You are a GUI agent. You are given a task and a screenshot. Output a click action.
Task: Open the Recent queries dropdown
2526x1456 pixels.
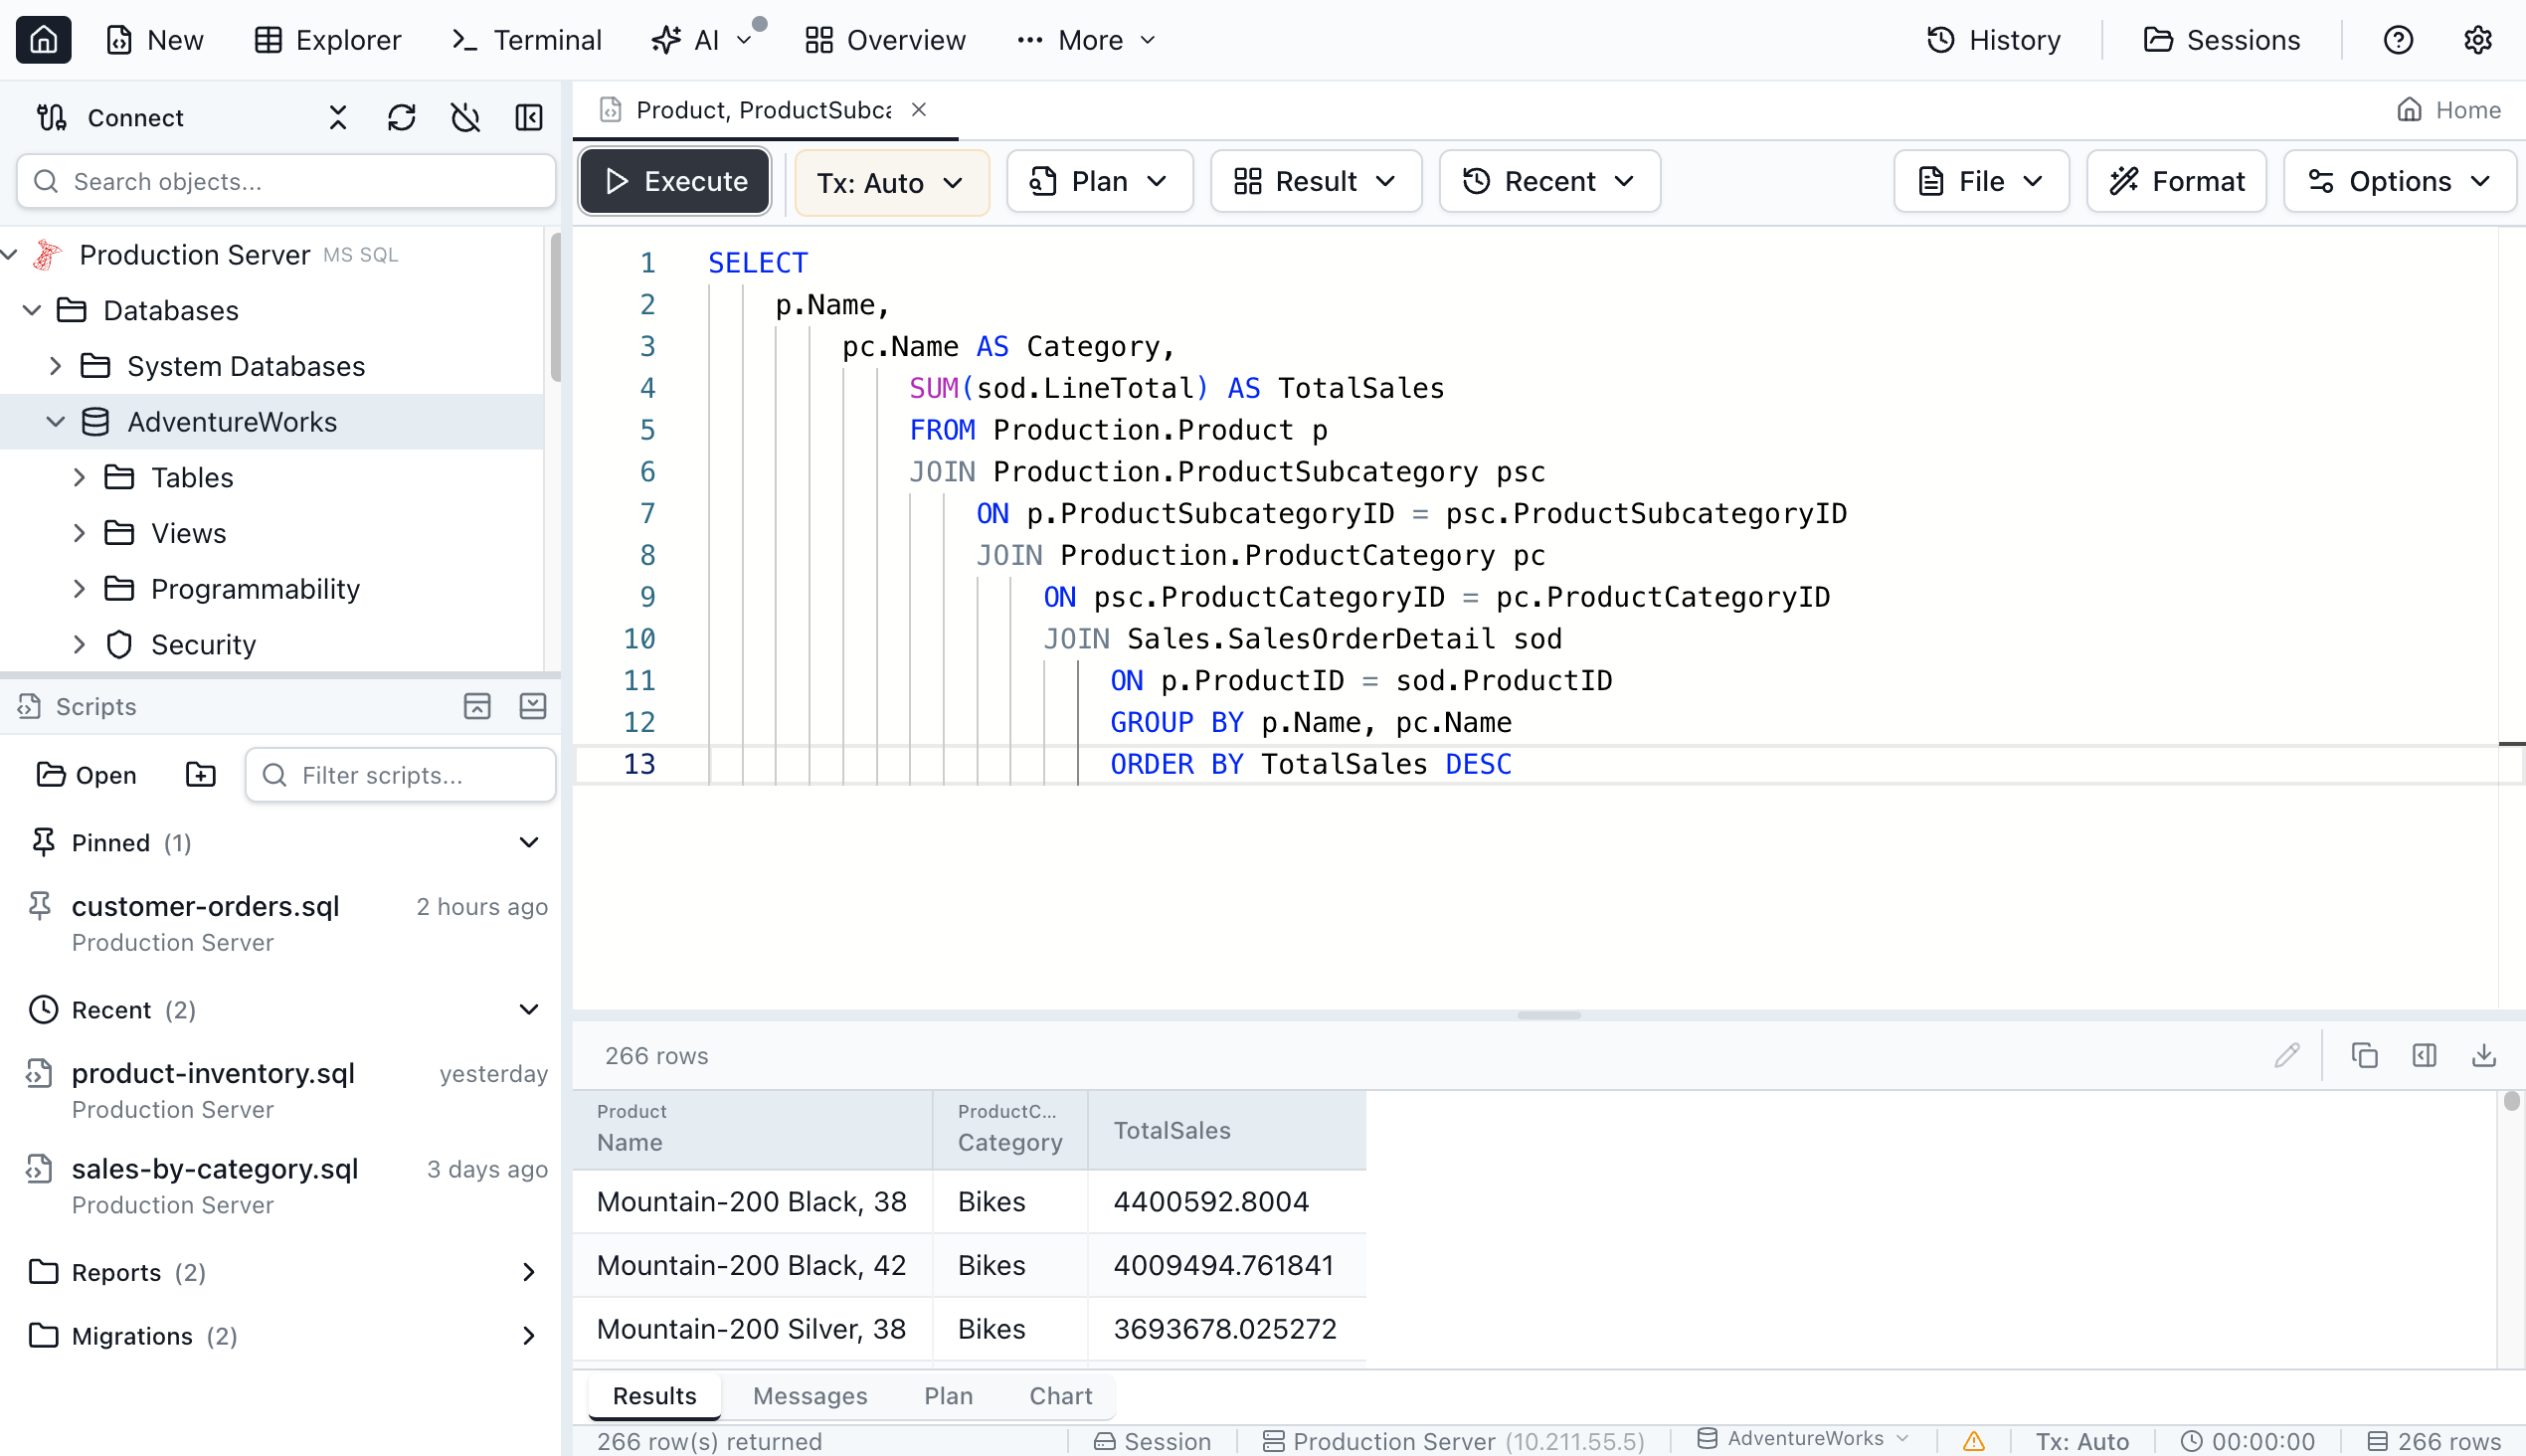(1550, 182)
